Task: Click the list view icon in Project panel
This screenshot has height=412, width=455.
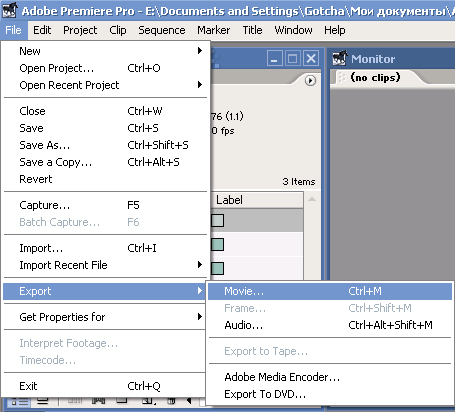Action: click(x=19, y=402)
